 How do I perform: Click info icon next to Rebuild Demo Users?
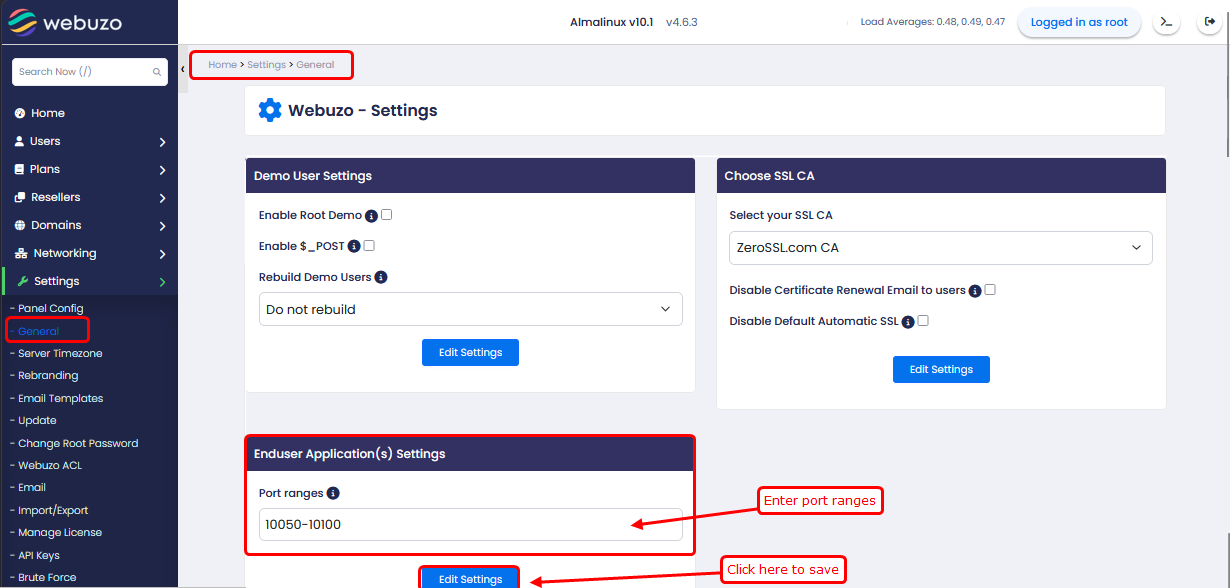(381, 277)
